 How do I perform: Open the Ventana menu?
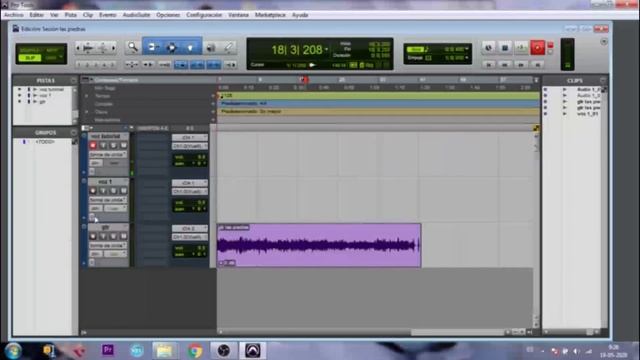tap(238, 15)
